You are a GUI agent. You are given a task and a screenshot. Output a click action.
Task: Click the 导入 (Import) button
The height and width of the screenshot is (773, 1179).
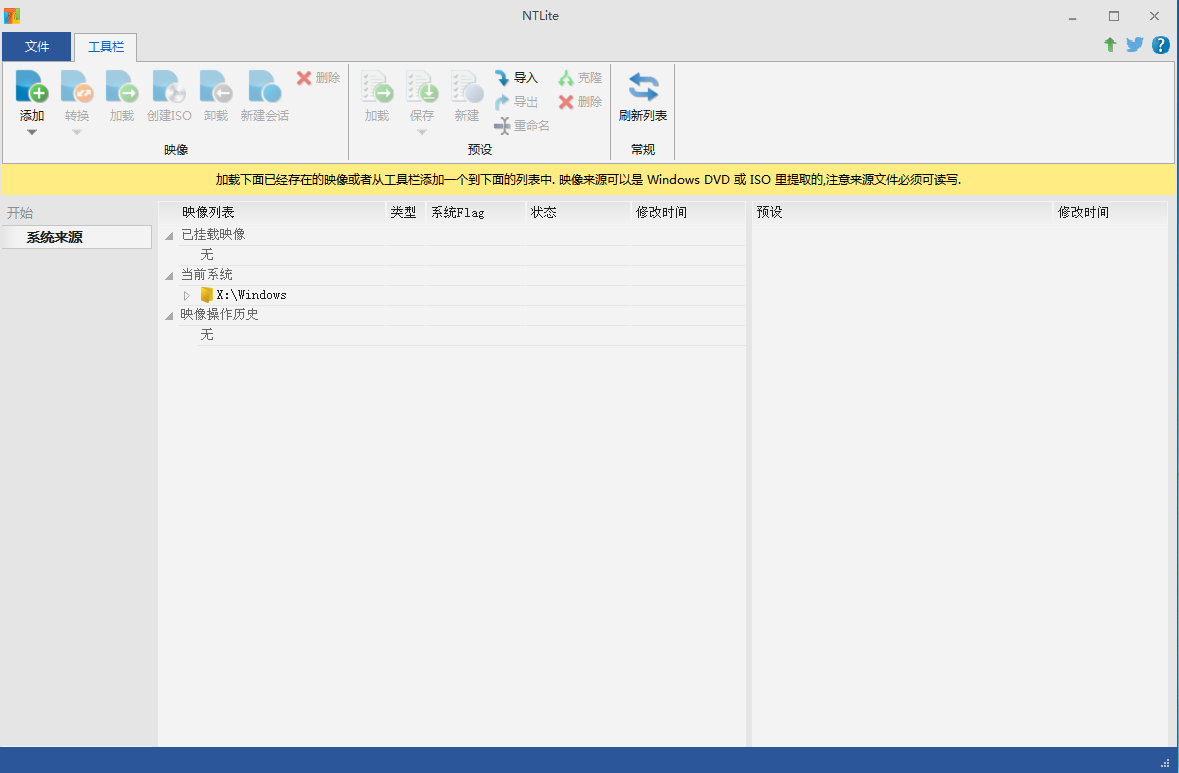click(x=516, y=77)
